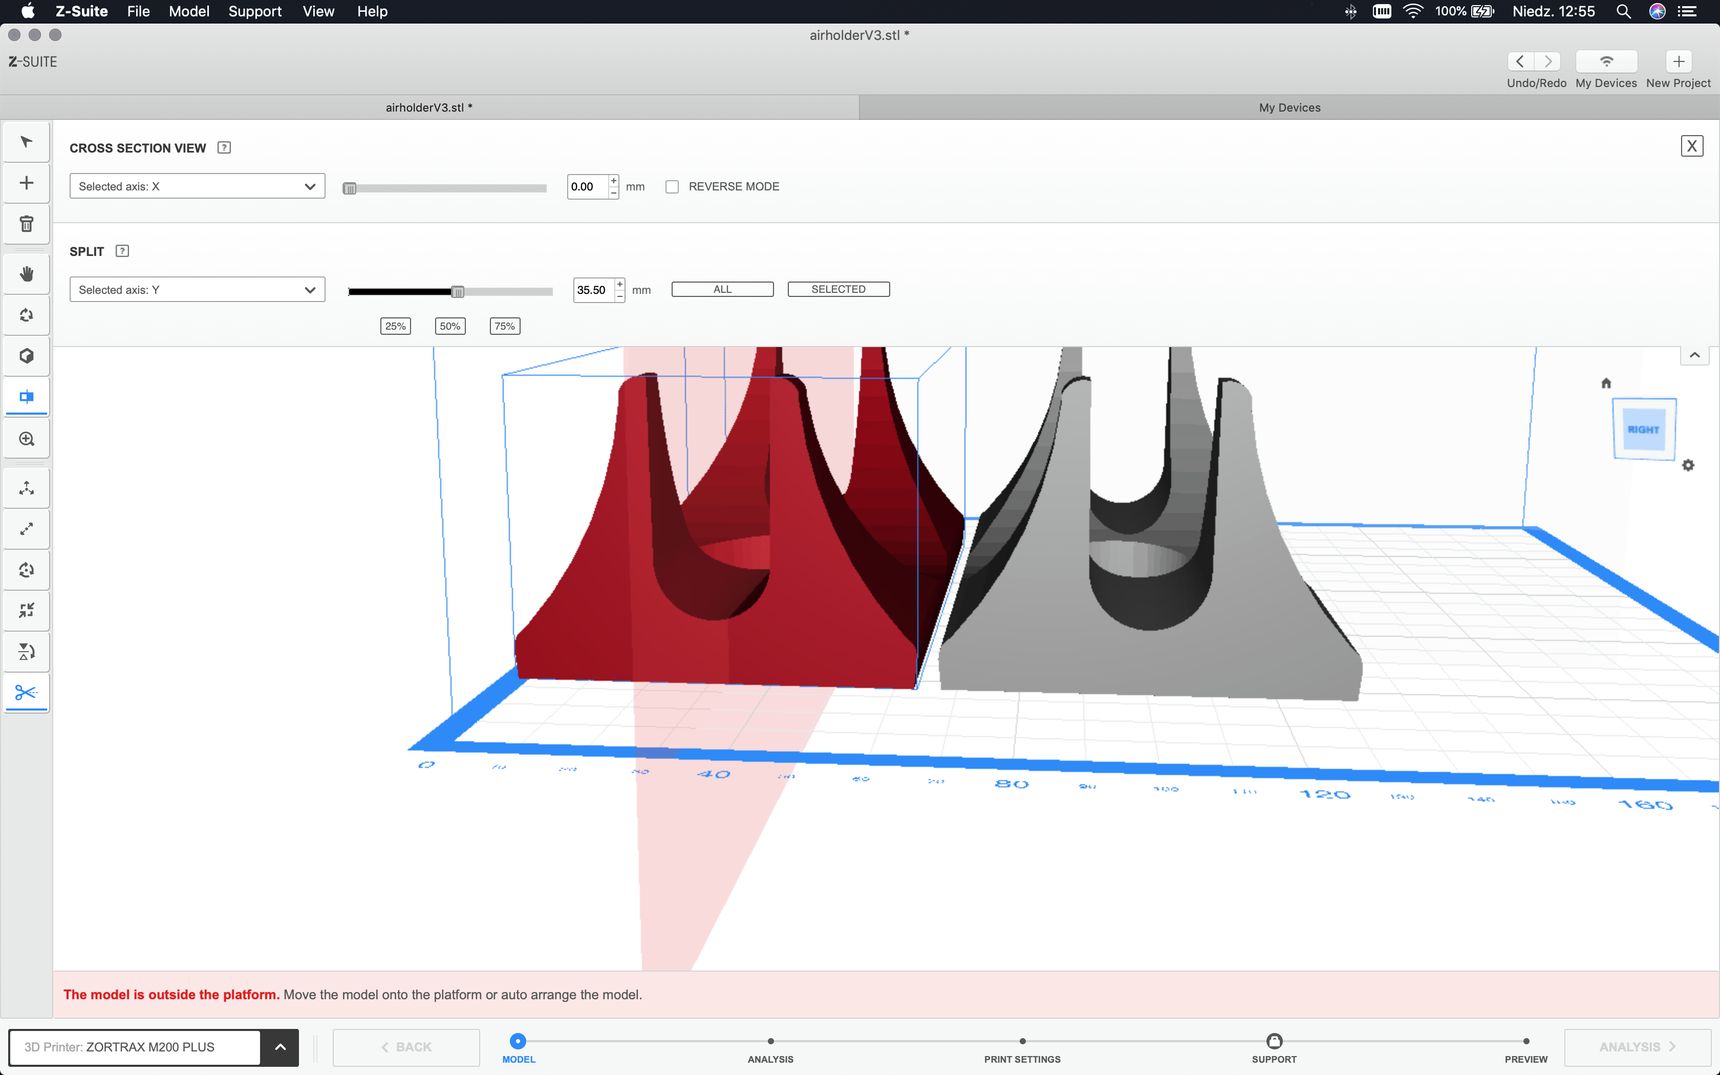Select the pan hand tool
Screen dimensions: 1720x1075
27,274
